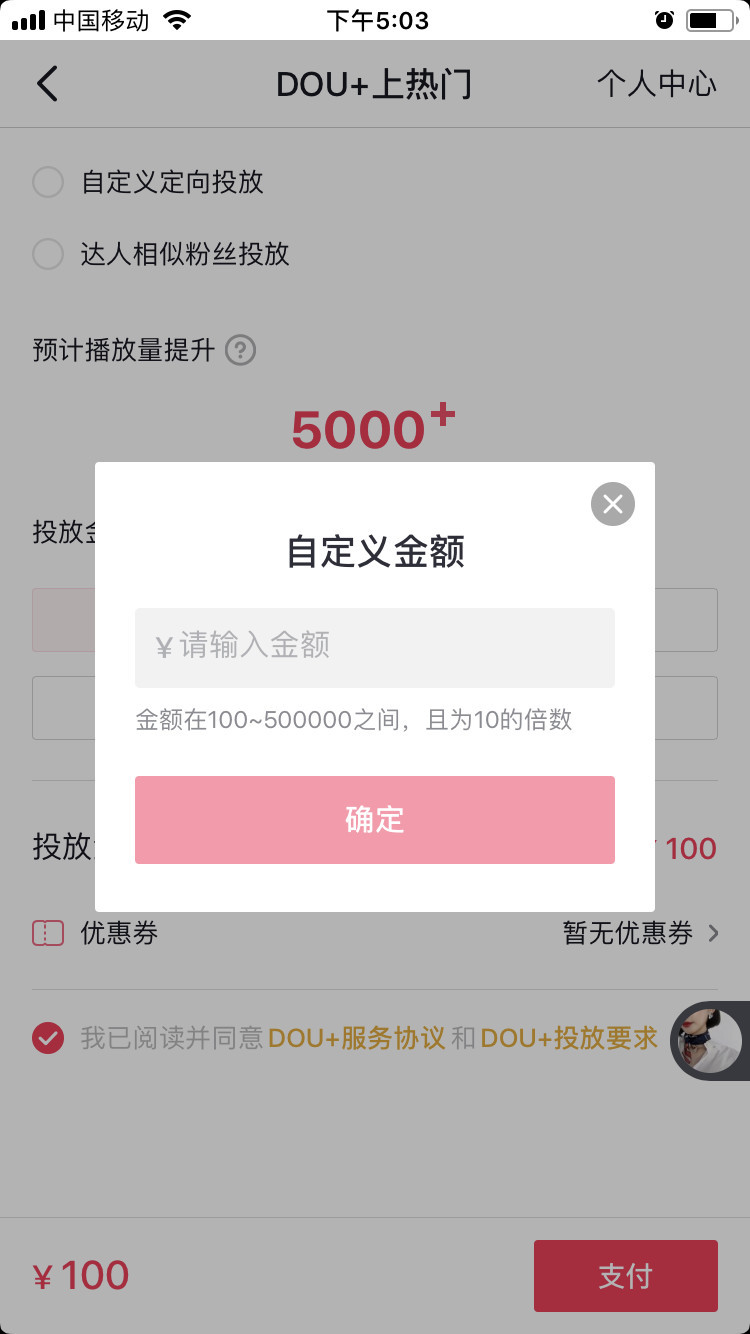Close the 自定义金额 dialog

click(613, 504)
